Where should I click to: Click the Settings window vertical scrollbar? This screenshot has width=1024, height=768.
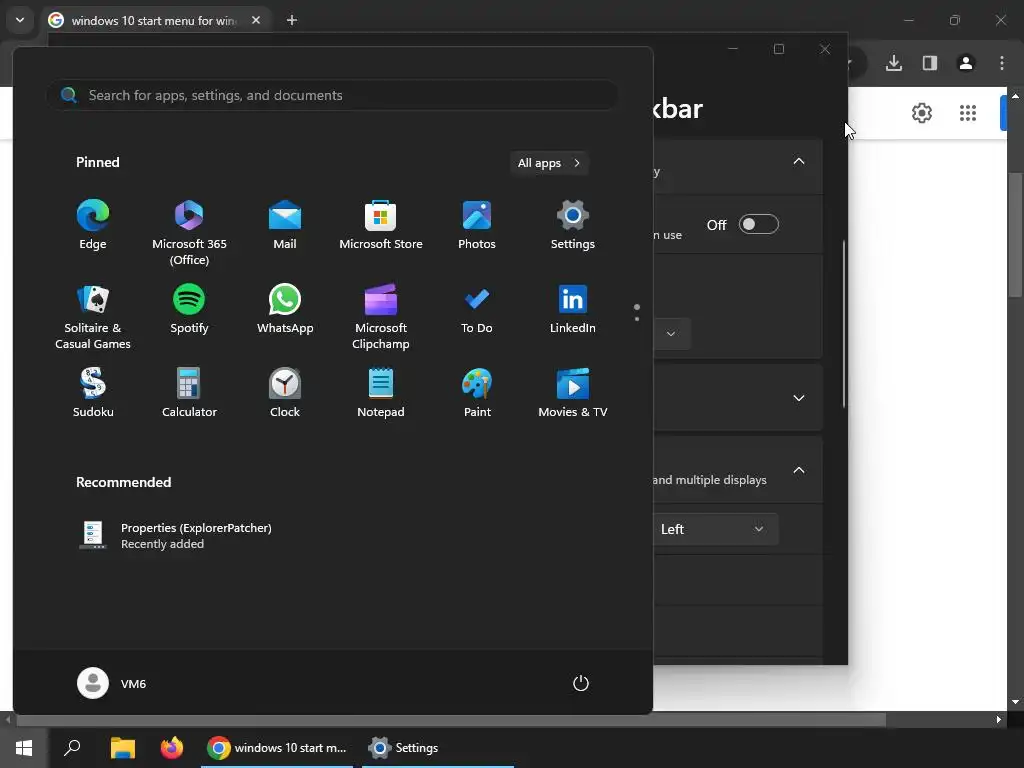point(844,324)
